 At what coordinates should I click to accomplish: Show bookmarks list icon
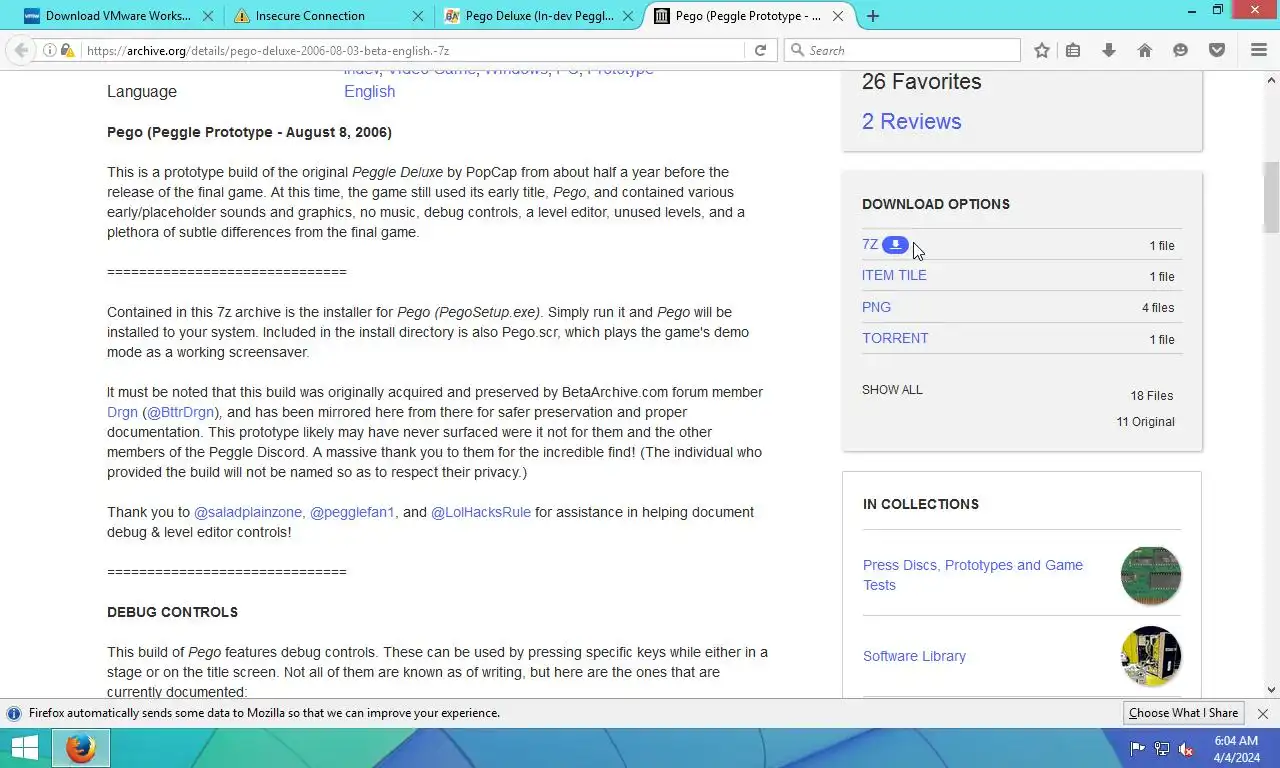(1073, 50)
